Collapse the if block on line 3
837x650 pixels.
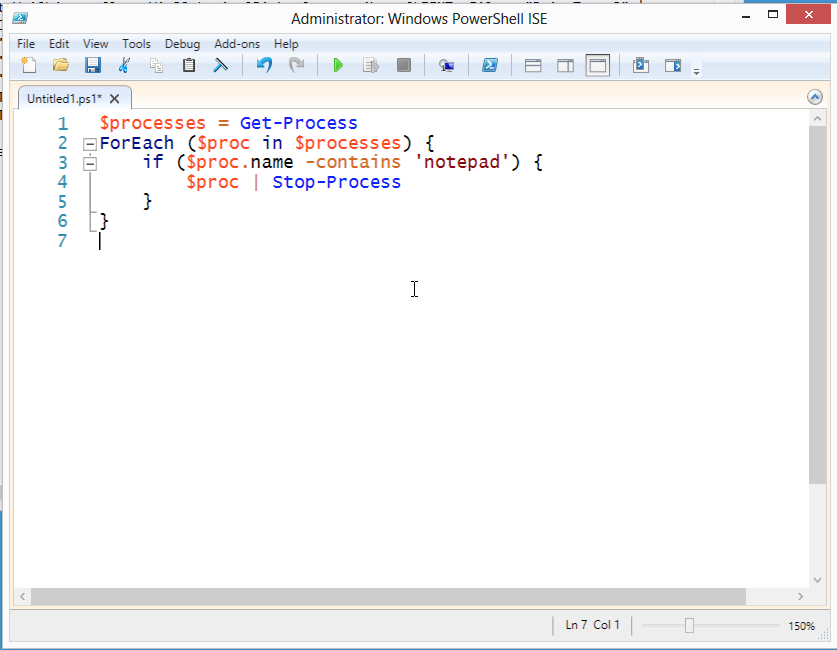click(x=89, y=163)
